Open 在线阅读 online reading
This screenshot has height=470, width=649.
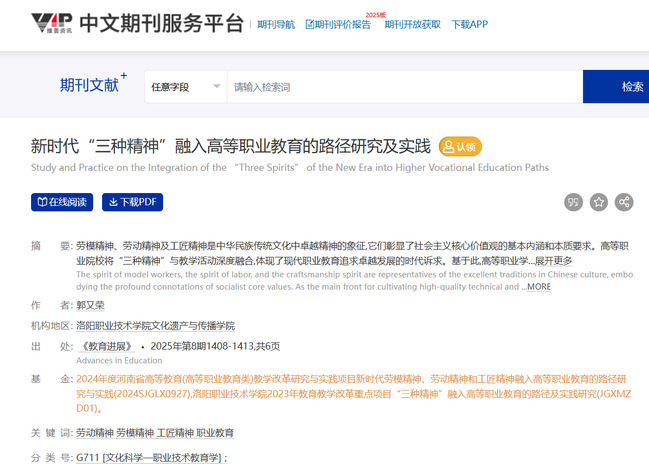64,202
